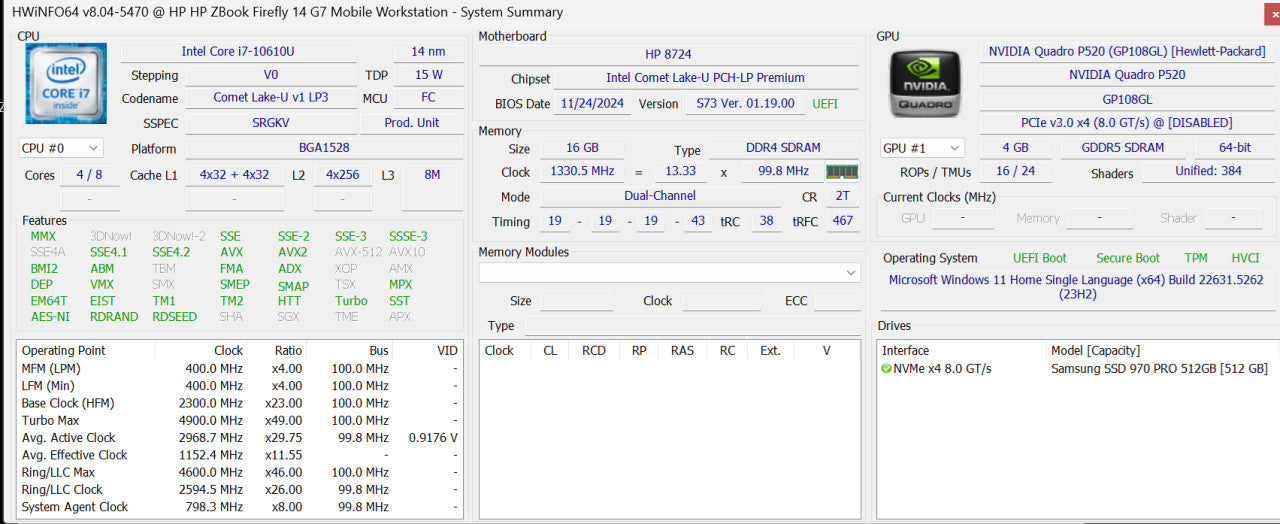Click the L3 cache value 8M
Screen dimensions: 1280x524
point(432,175)
